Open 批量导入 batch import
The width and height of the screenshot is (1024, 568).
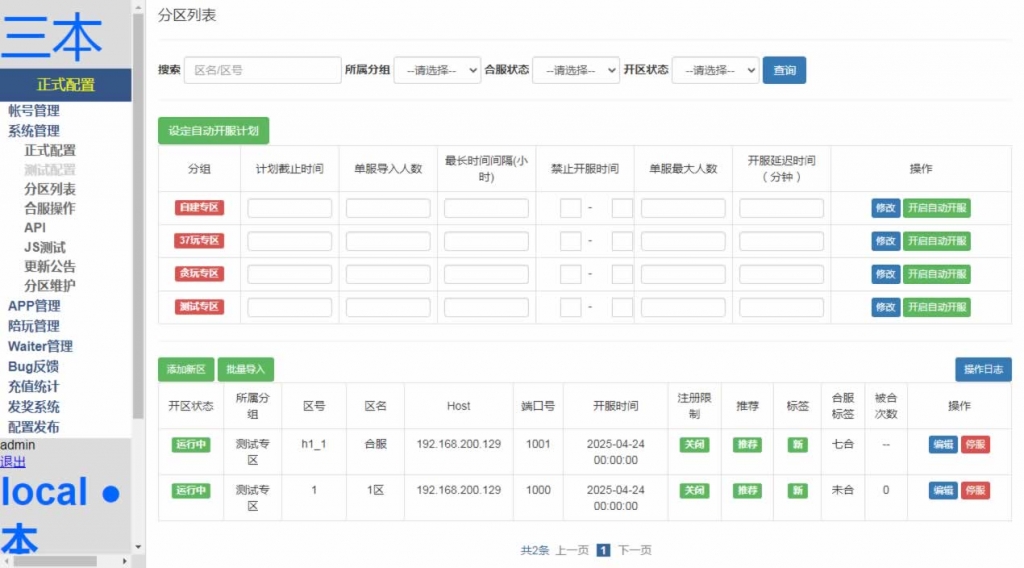click(245, 370)
